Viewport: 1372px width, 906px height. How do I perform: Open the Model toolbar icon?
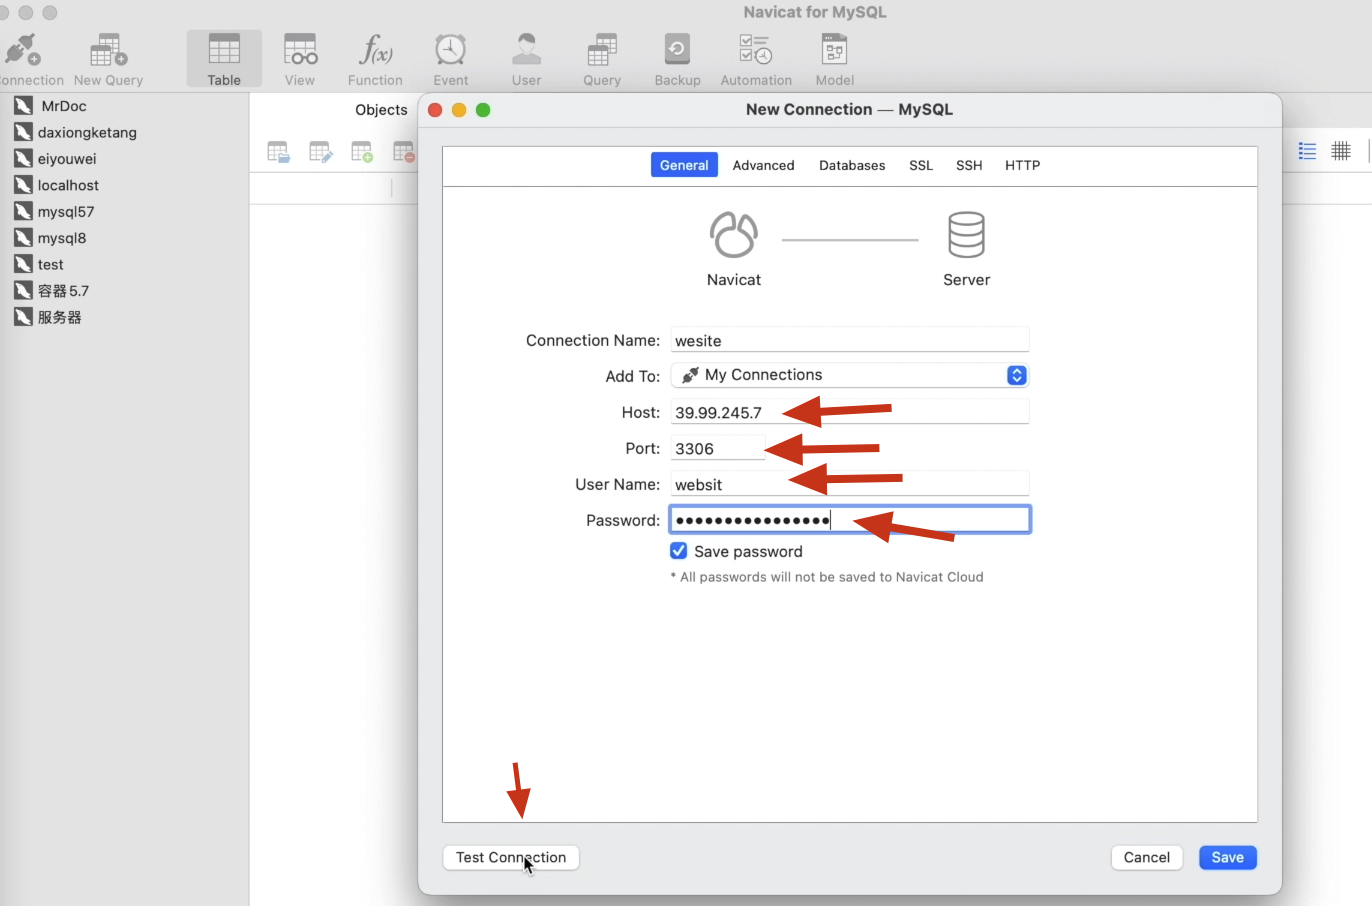click(834, 60)
